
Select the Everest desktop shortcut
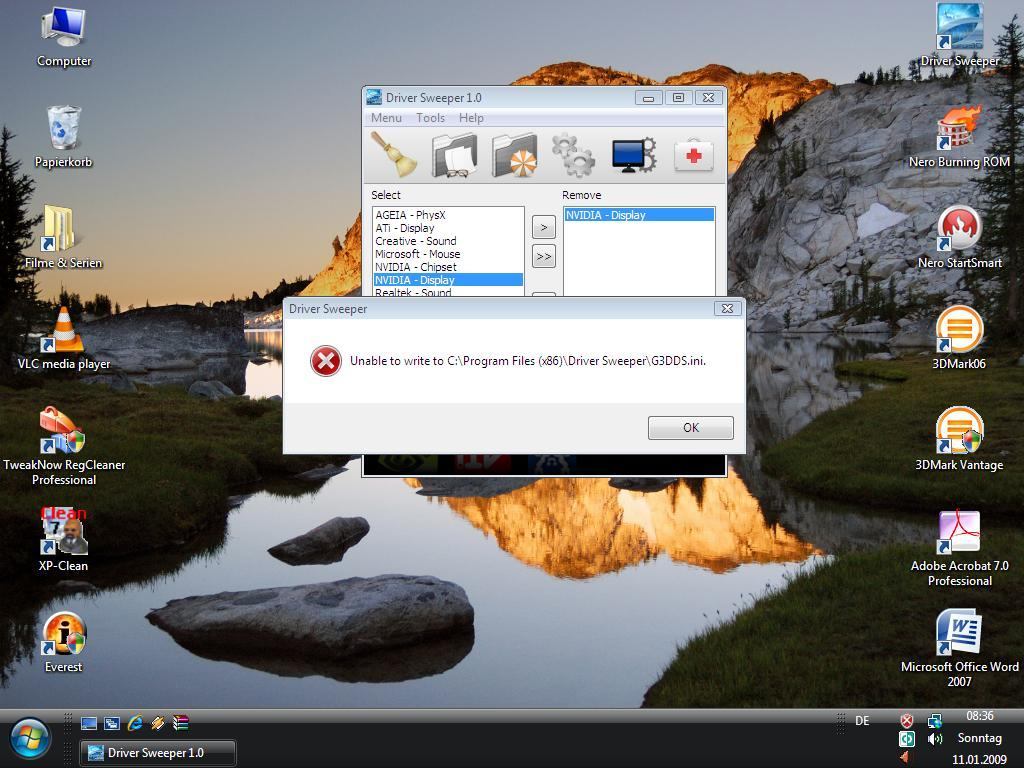point(63,642)
